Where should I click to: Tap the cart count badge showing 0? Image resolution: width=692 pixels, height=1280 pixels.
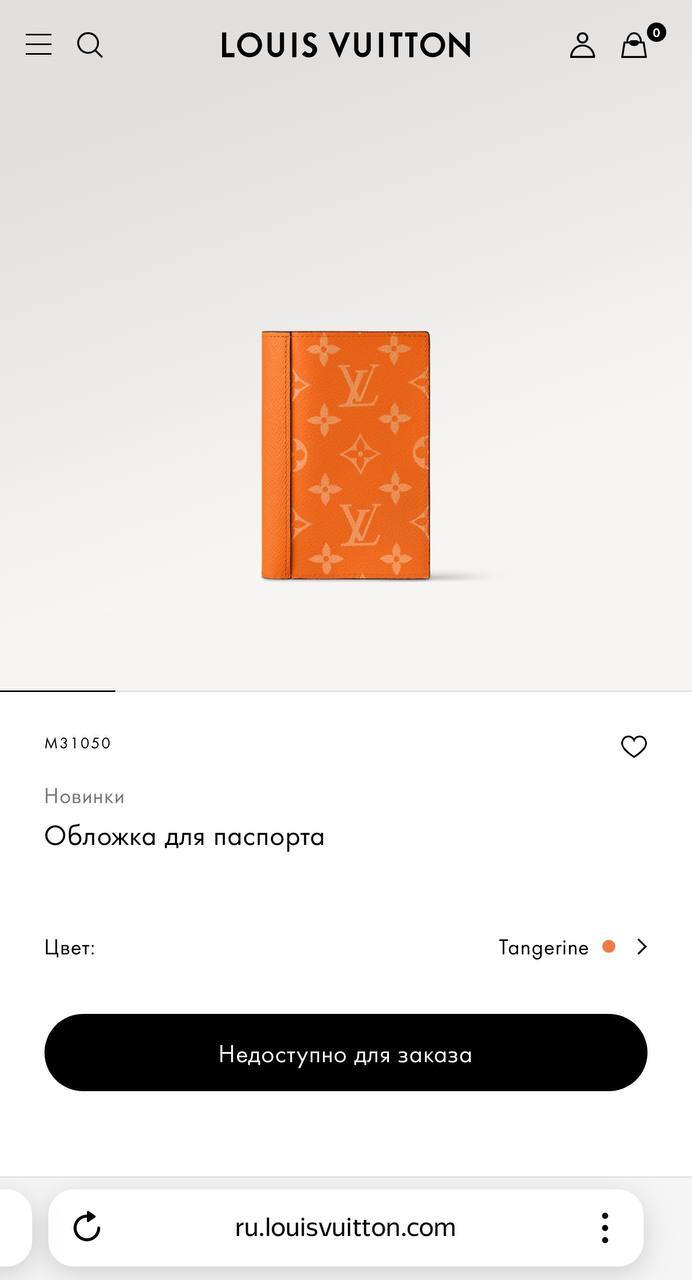coord(656,32)
